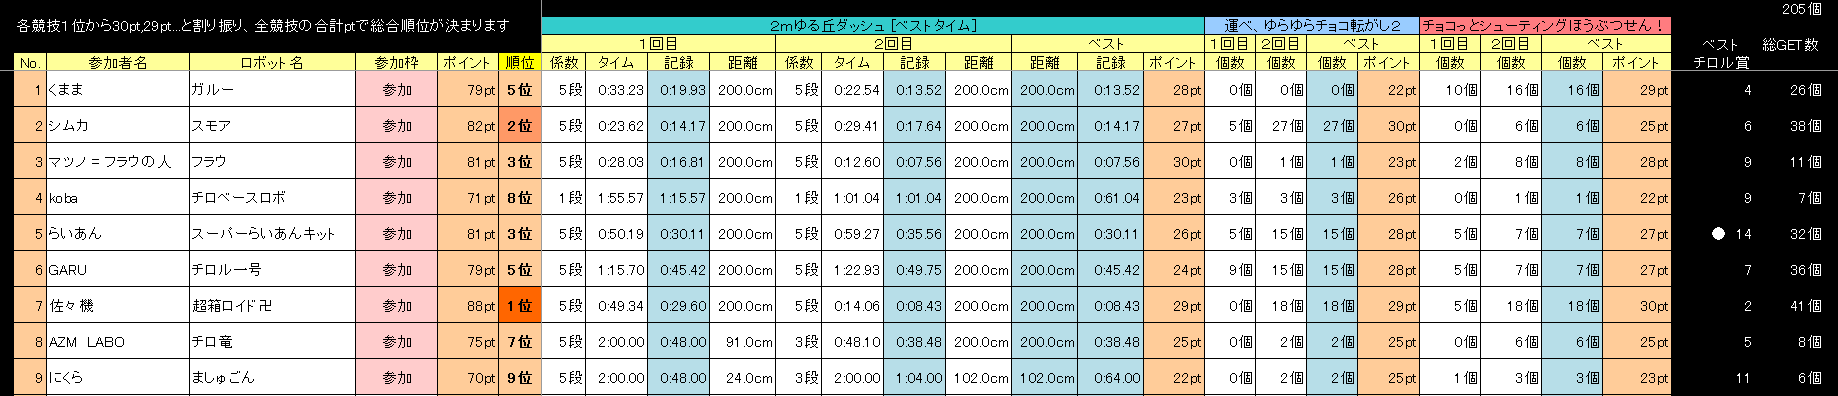Select the 運べ、ゆらゆらチョコ転がし2 header
Screen dimensions: 1838x396
pyautogui.click(x=1312, y=26)
